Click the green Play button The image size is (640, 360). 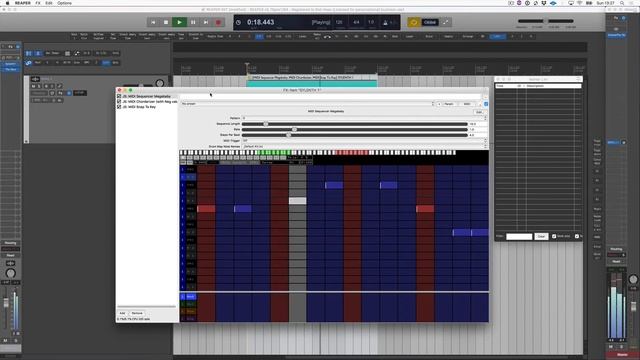pyautogui.click(x=179, y=22)
